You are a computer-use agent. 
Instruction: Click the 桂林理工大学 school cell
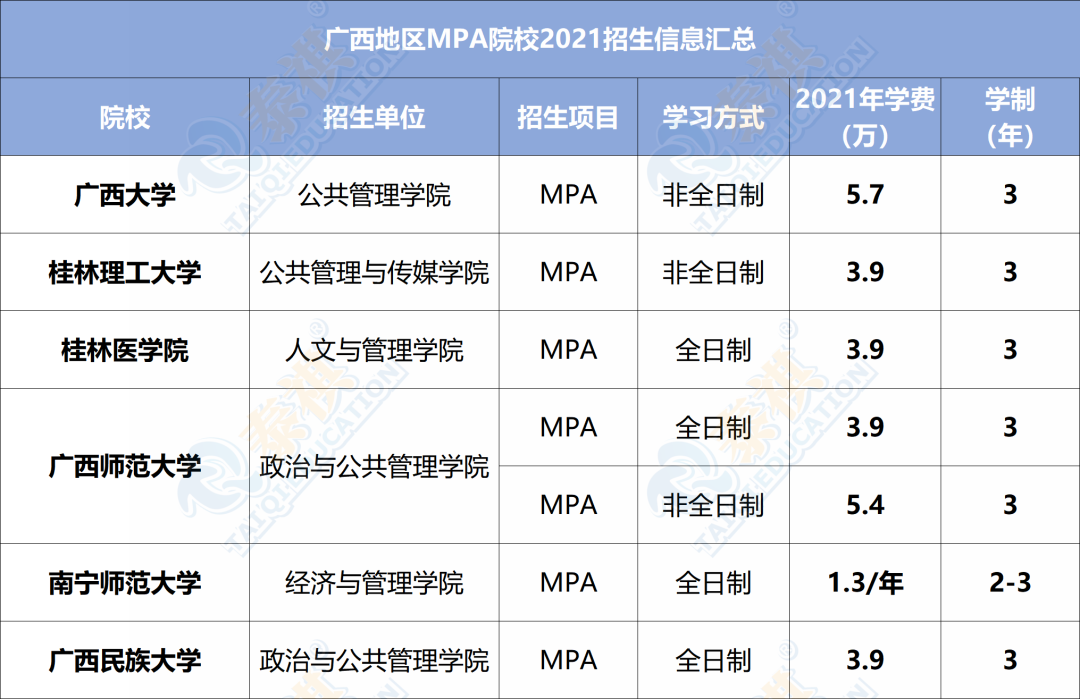[x=125, y=272]
